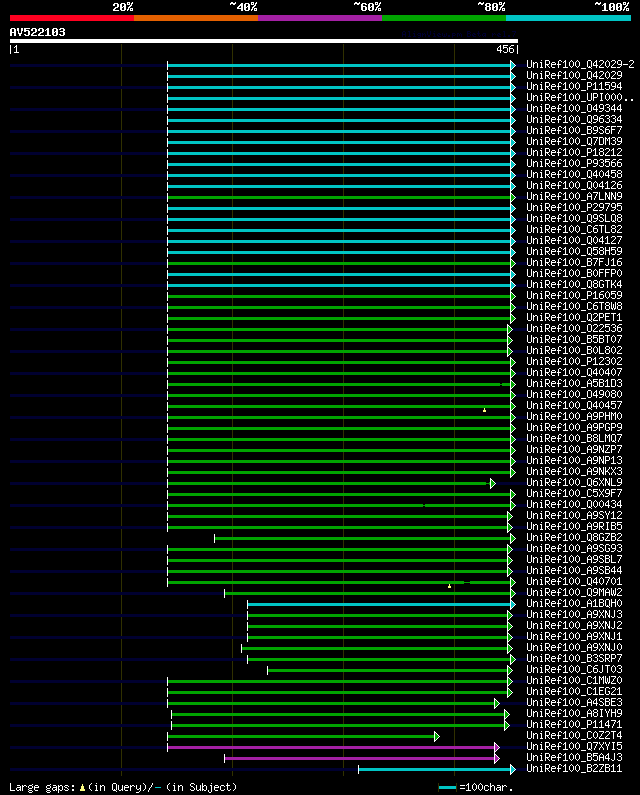640x795 pixels.
Task: Click the green alignment bar for UniRef100_C0Z2T4
Action: (301, 736)
